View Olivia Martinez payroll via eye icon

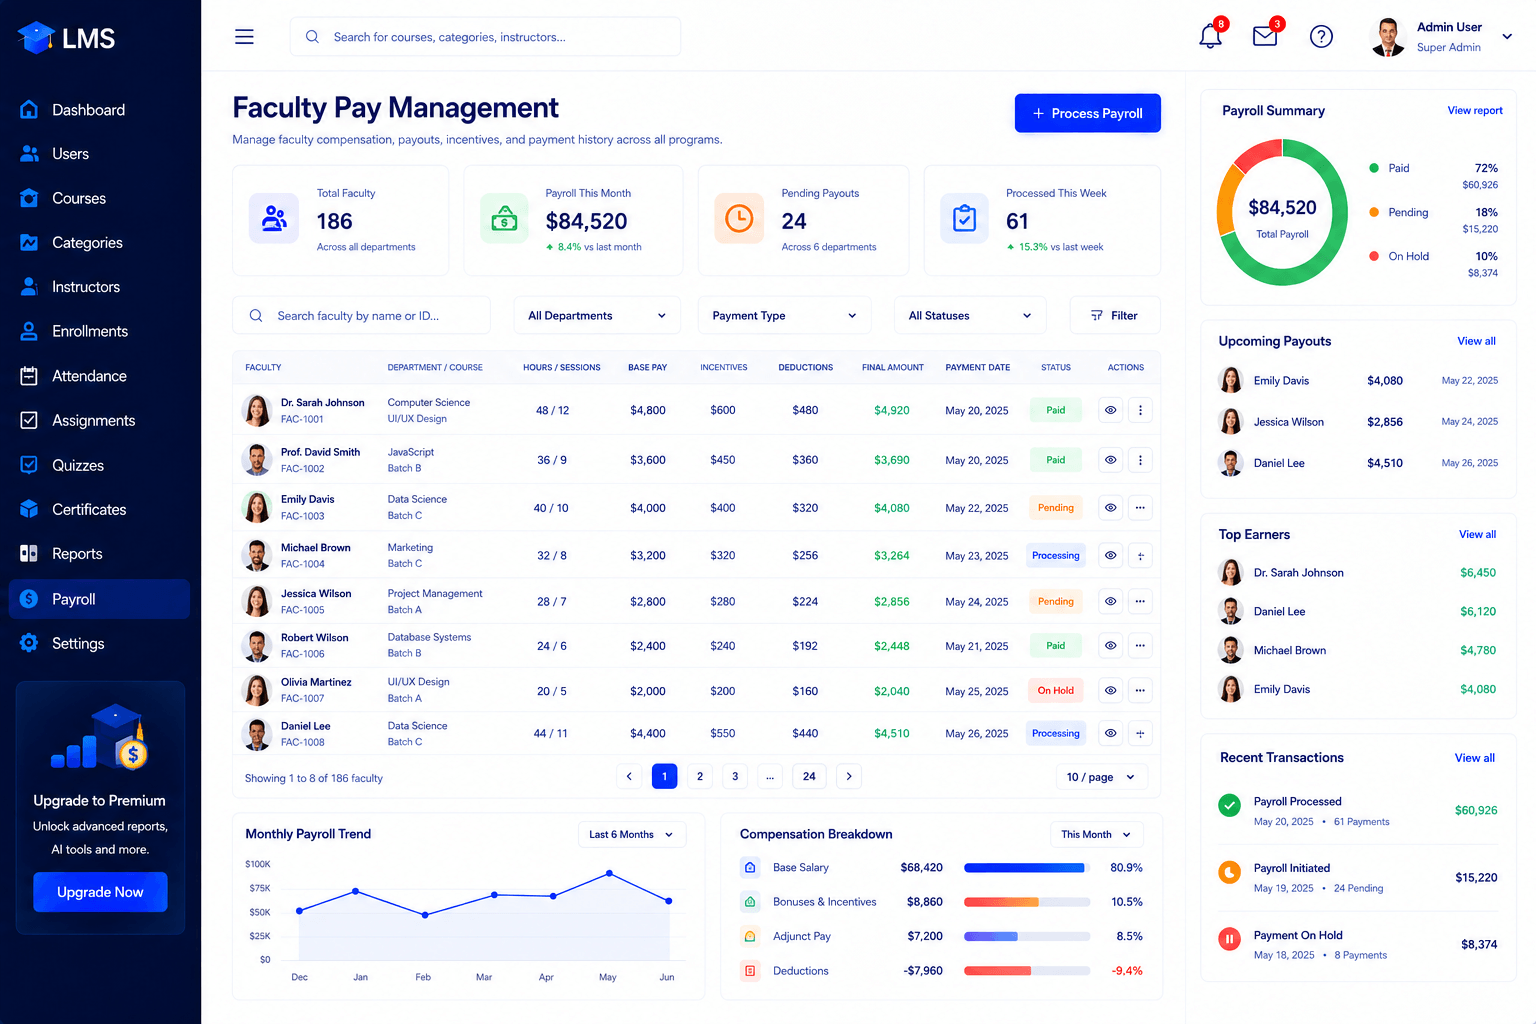click(x=1110, y=691)
